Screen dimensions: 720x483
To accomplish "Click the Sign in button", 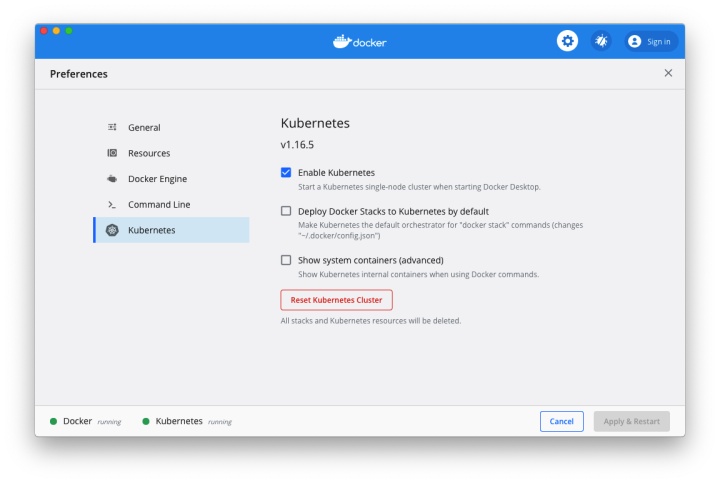I will (651, 41).
